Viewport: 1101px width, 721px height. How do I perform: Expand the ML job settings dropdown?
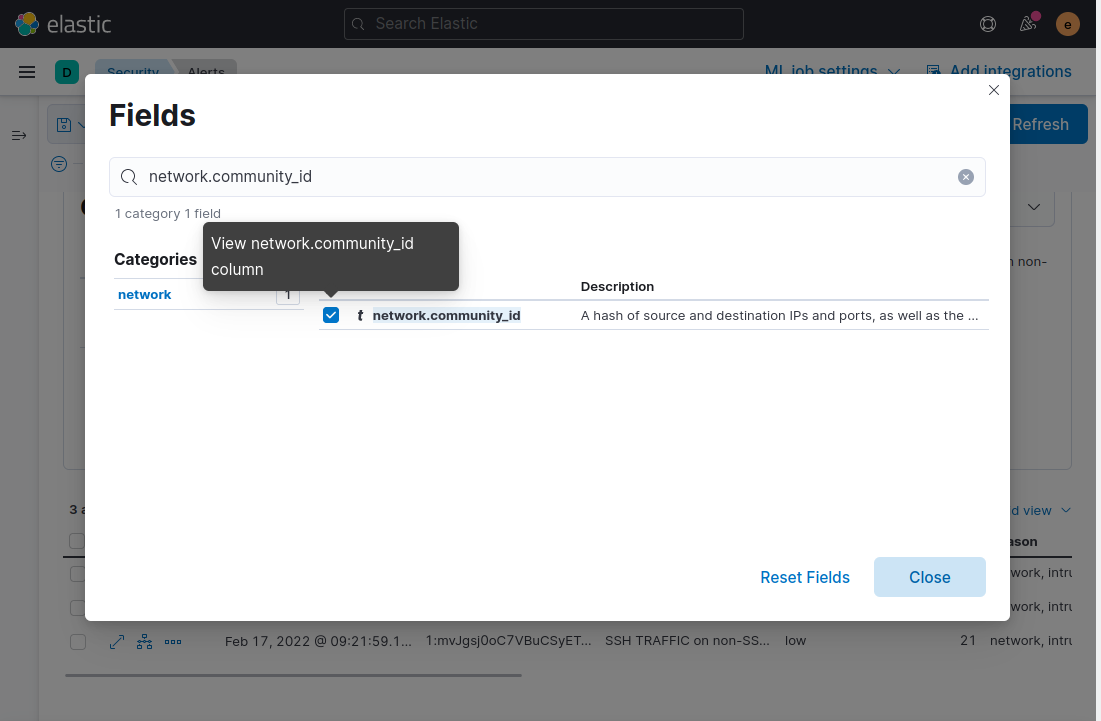832,72
